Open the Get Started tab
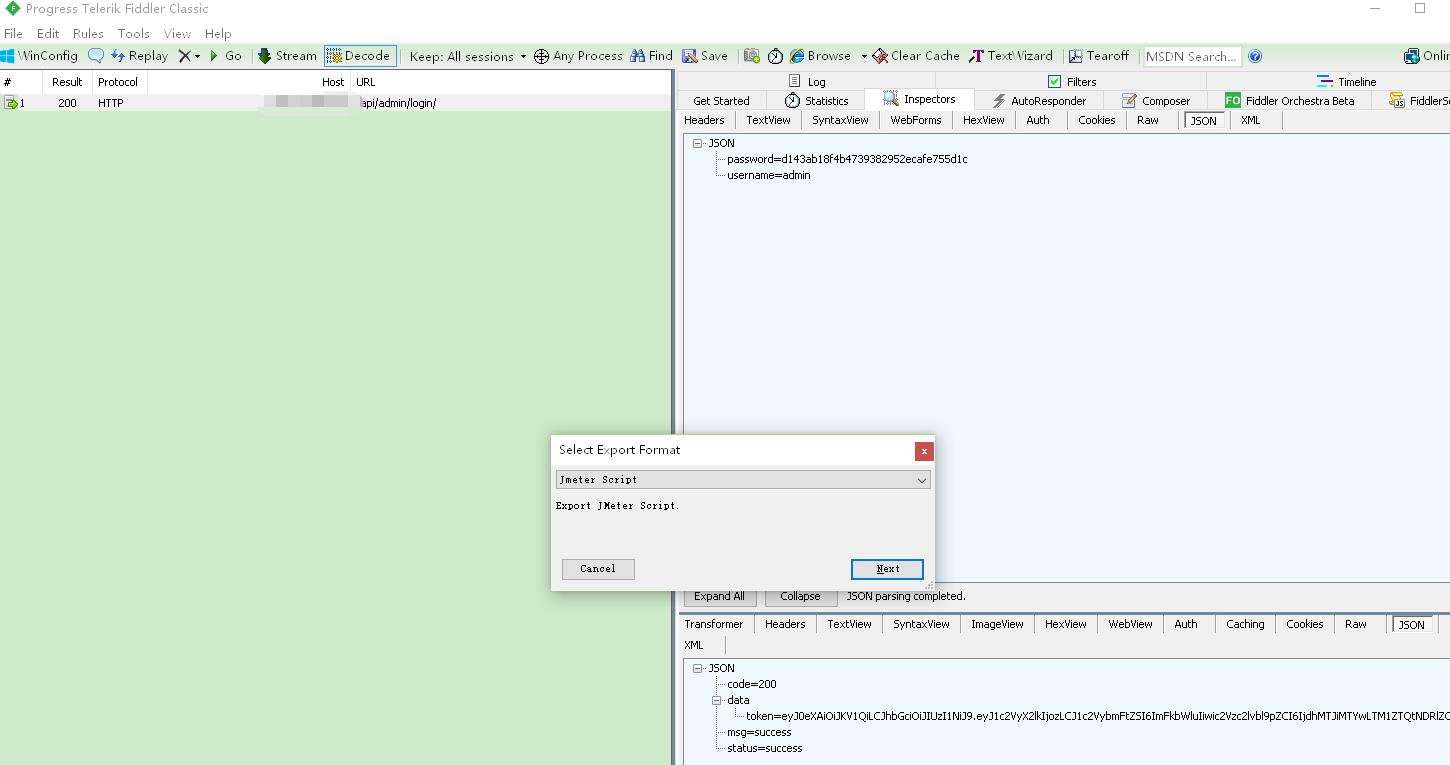This screenshot has height=765, width=1450. (x=721, y=101)
